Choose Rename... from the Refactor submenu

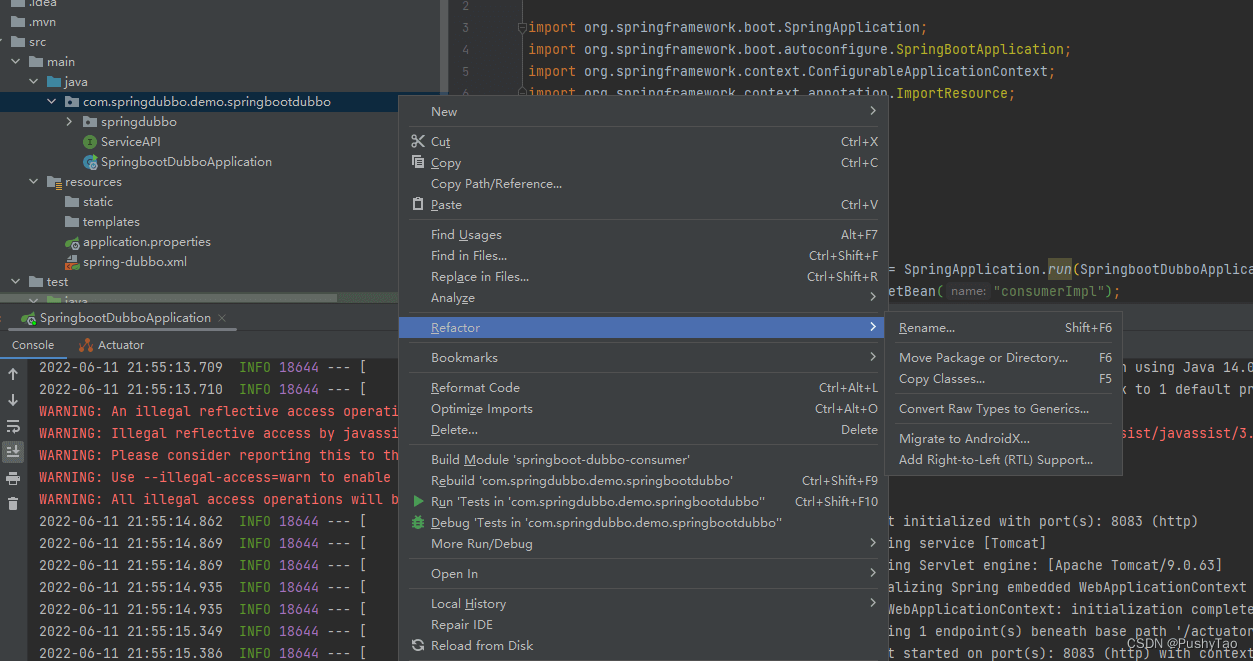[926, 328]
